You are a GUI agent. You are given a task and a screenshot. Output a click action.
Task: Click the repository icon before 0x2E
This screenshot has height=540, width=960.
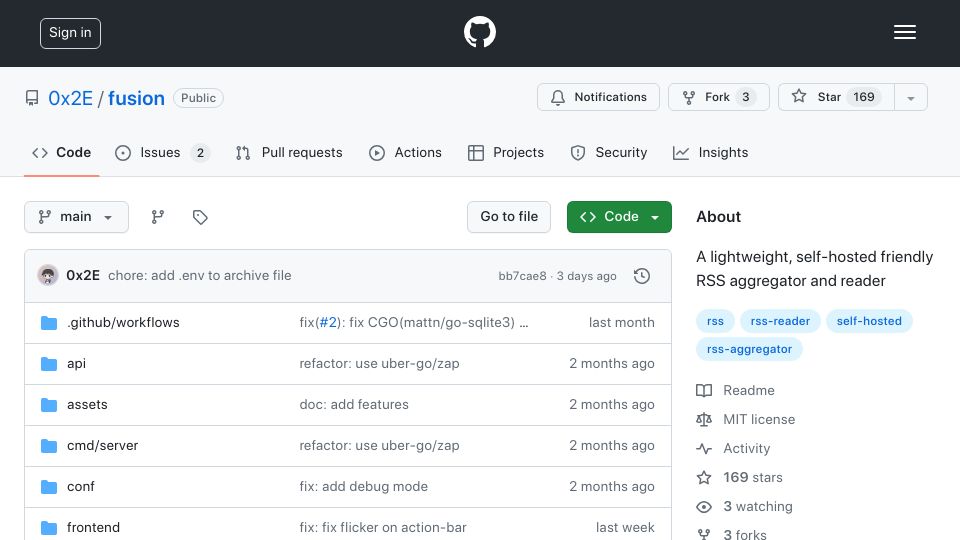click(x=32, y=98)
